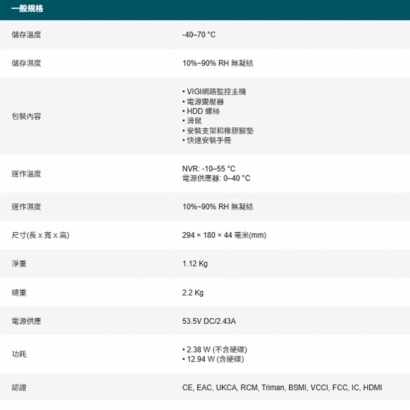Click the -40~70 °C value
Viewport: 410px width, 410px height.
[199, 35]
